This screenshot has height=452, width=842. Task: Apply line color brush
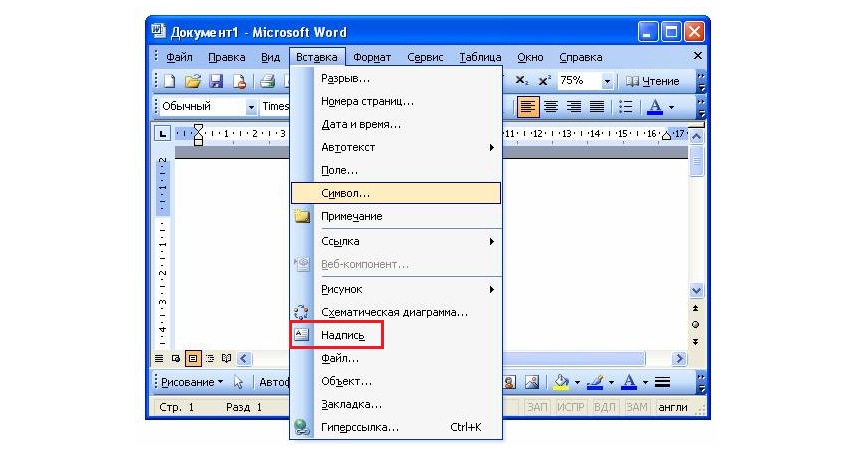(595, 382)
